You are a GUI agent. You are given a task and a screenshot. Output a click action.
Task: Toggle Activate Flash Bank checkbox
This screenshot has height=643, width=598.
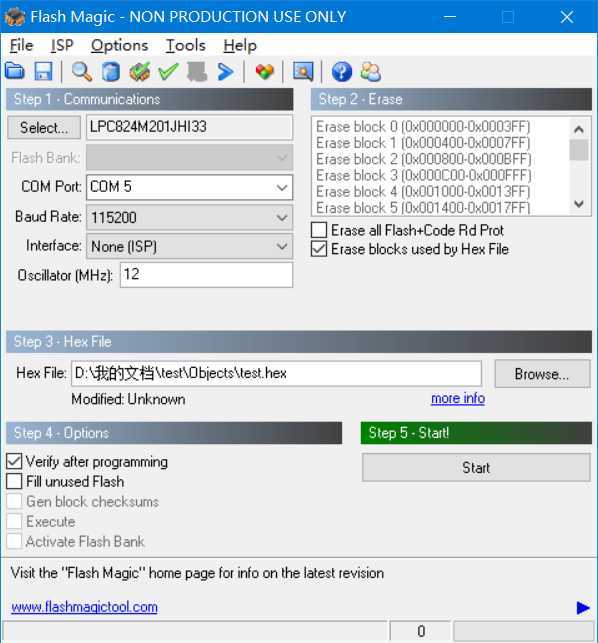(x=14, y=541)
